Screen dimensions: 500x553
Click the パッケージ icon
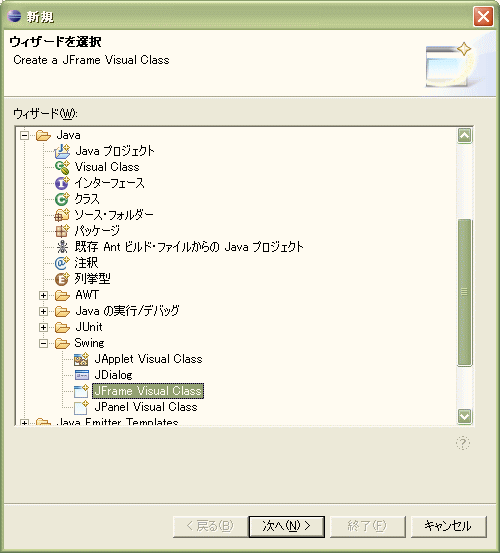point(62,231)
